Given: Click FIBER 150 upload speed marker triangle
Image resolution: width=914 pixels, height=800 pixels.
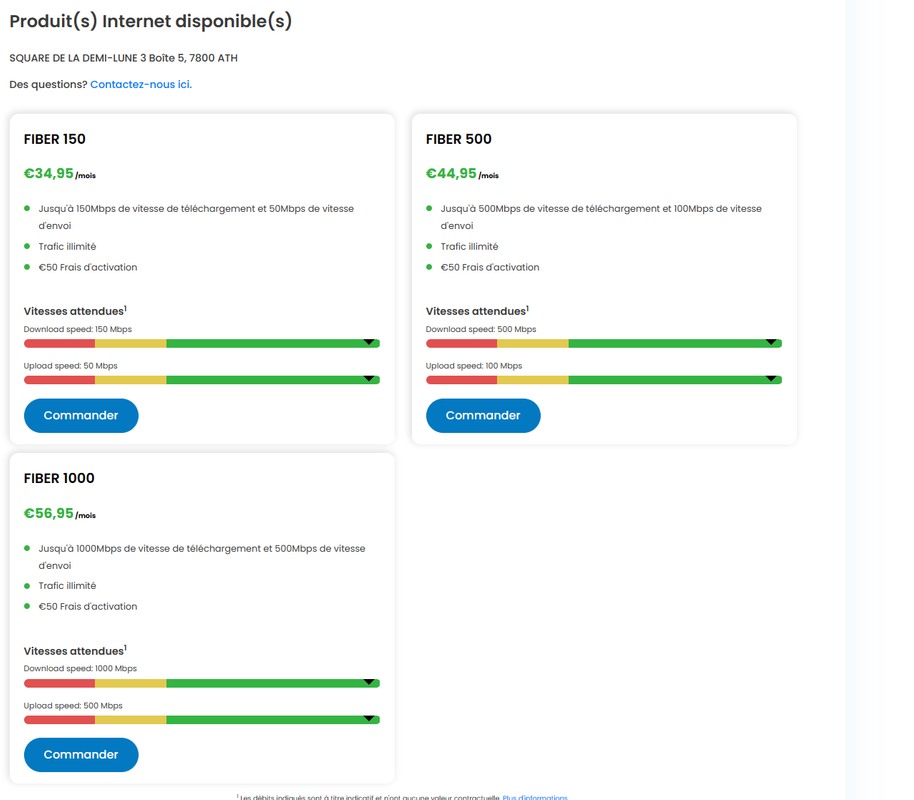Looking at the screenshot, I should (369, 378).
